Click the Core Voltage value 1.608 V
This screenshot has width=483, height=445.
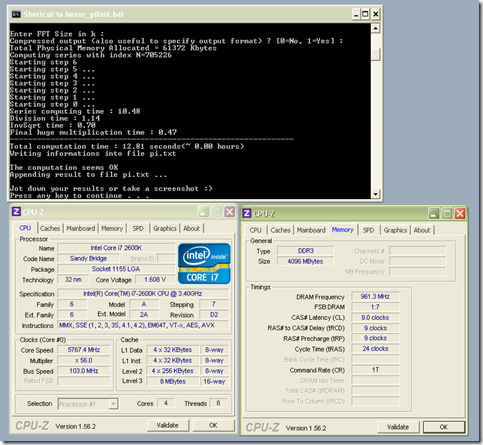[155, 279]
